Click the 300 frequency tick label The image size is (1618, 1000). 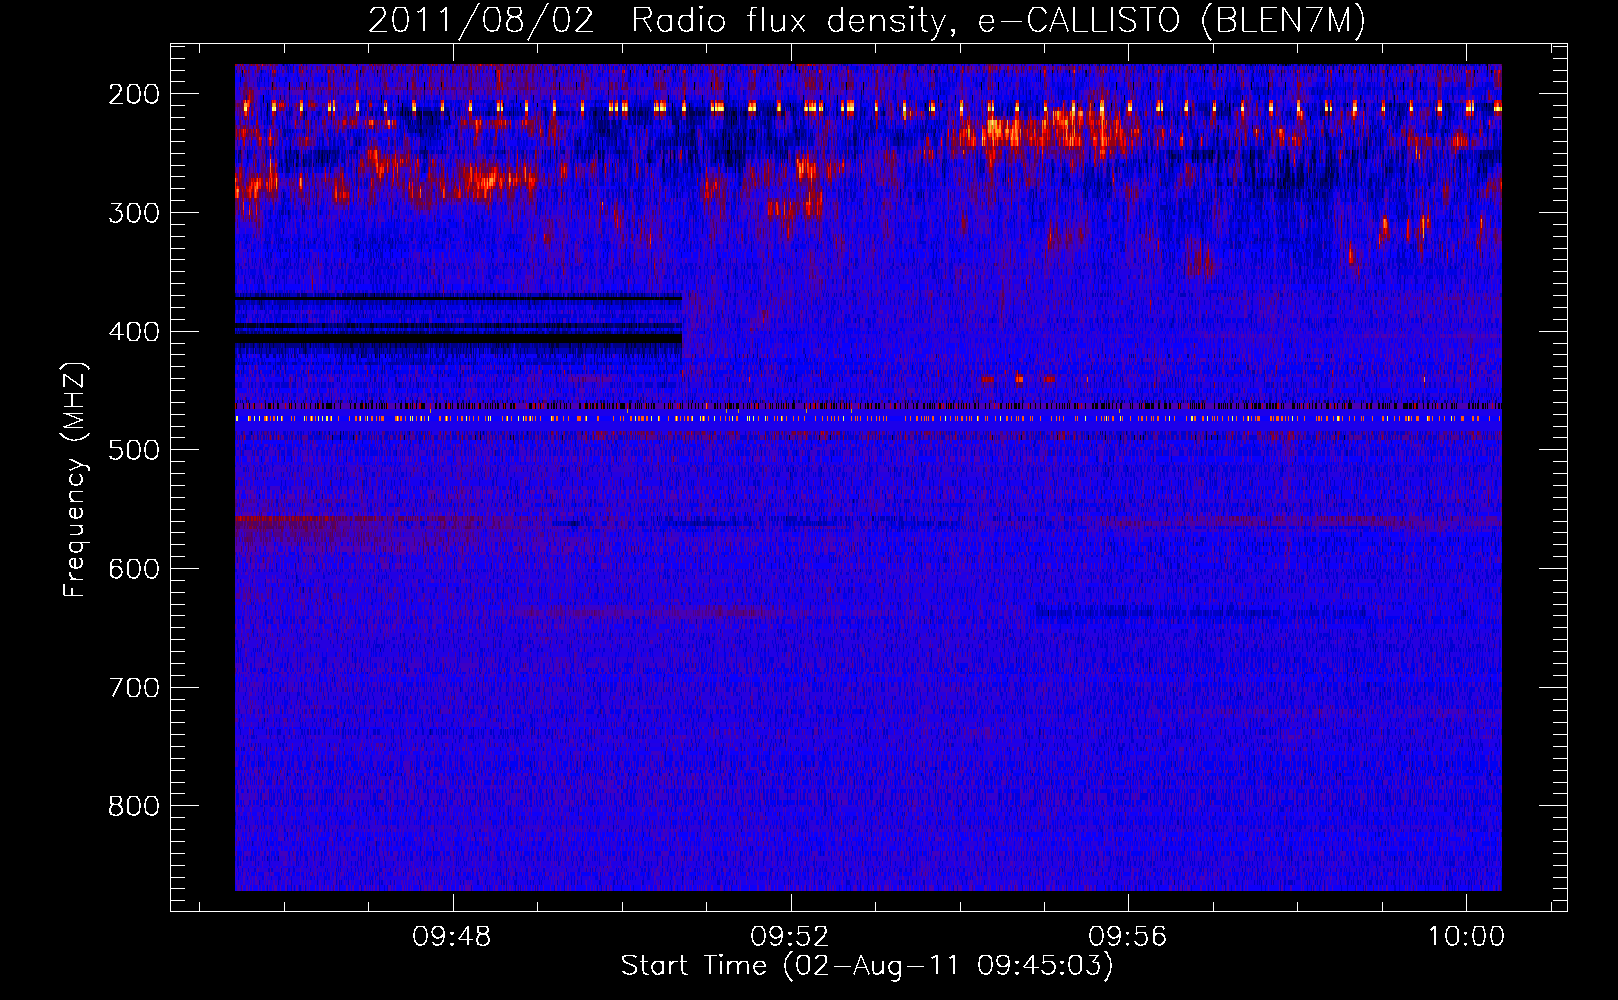coord(133,213)
